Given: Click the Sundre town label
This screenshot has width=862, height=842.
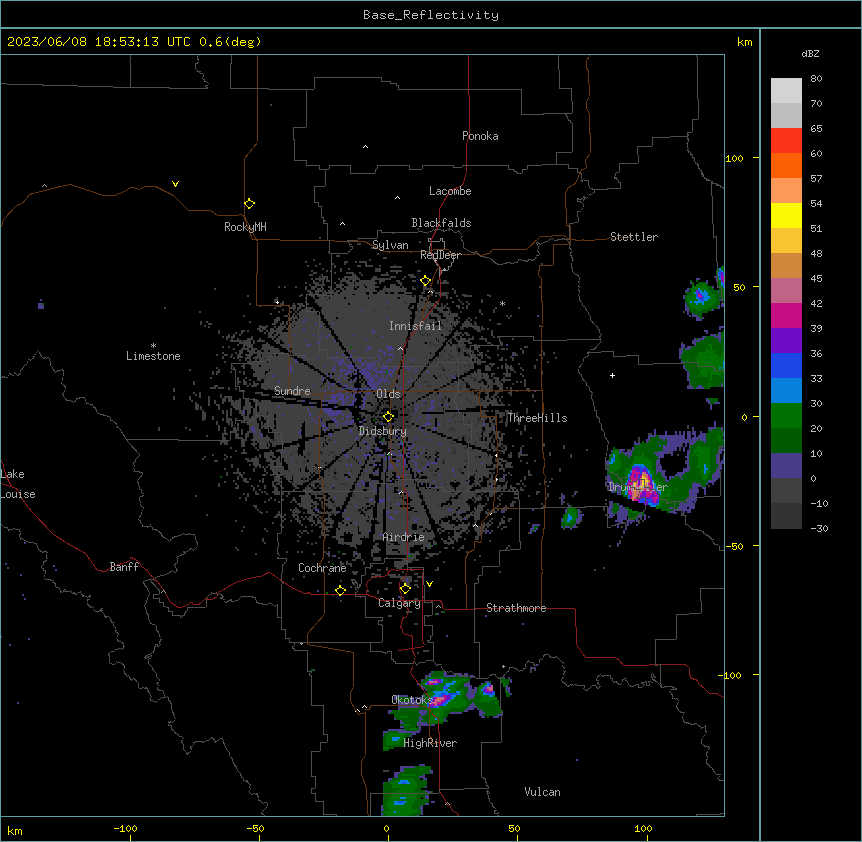Looking at the screenshot, I should 292,391.
